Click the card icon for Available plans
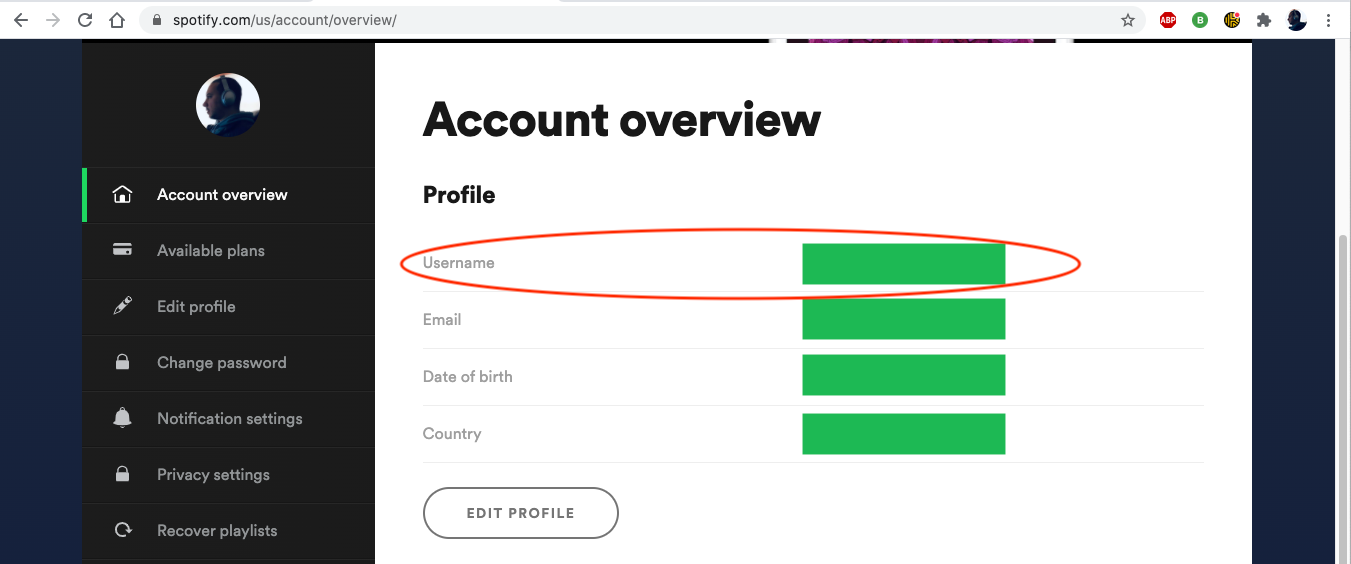Viewport: 1351px width, 564px height. click(x=122, y=250)
